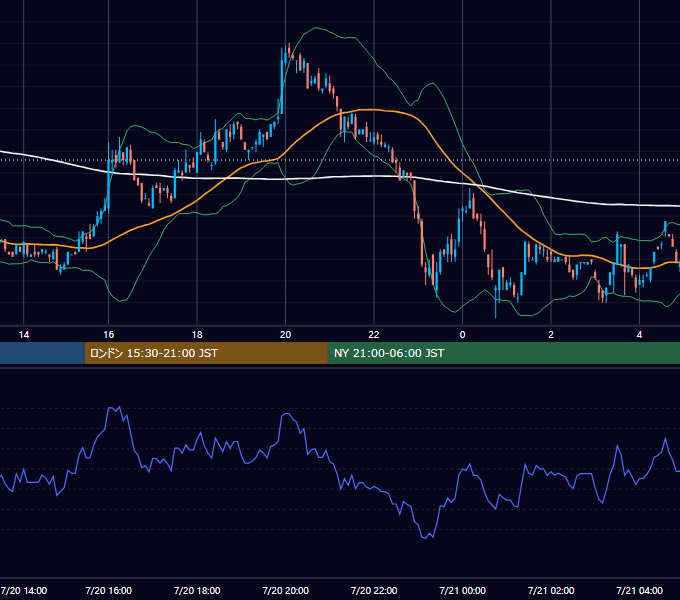Click the NY 21:00-06:00 JST session bar
Viewport: 680px width, 600px height.
click(x=503, y=353)
